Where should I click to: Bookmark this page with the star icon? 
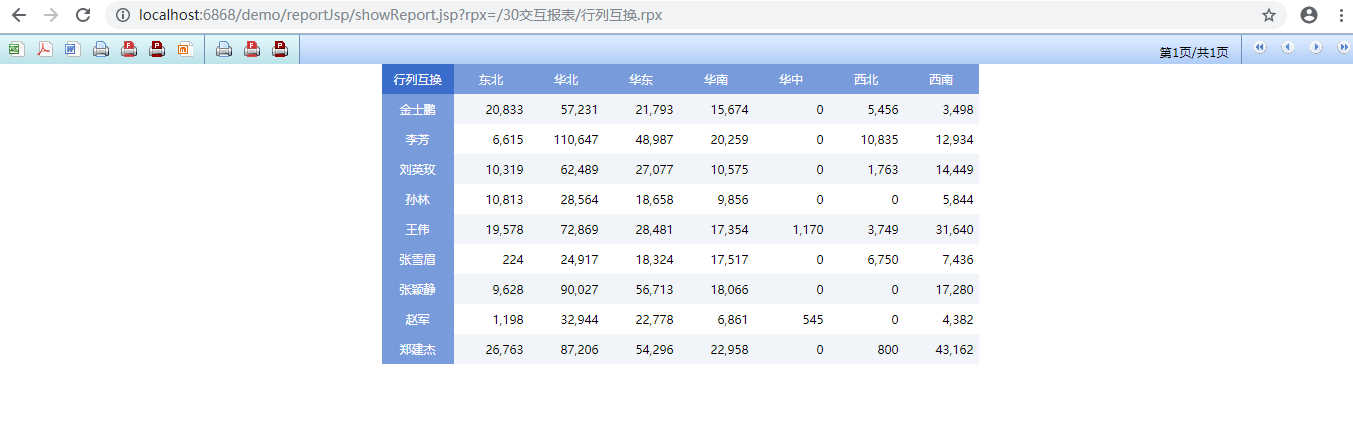(1269, 15)
